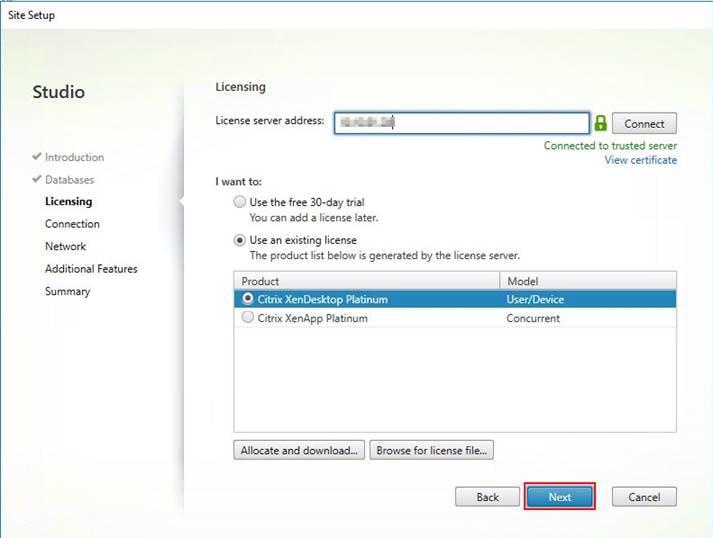This screenshot has height=538, width=713.
Task: Focus the License server address field
Action: point(462,123)
